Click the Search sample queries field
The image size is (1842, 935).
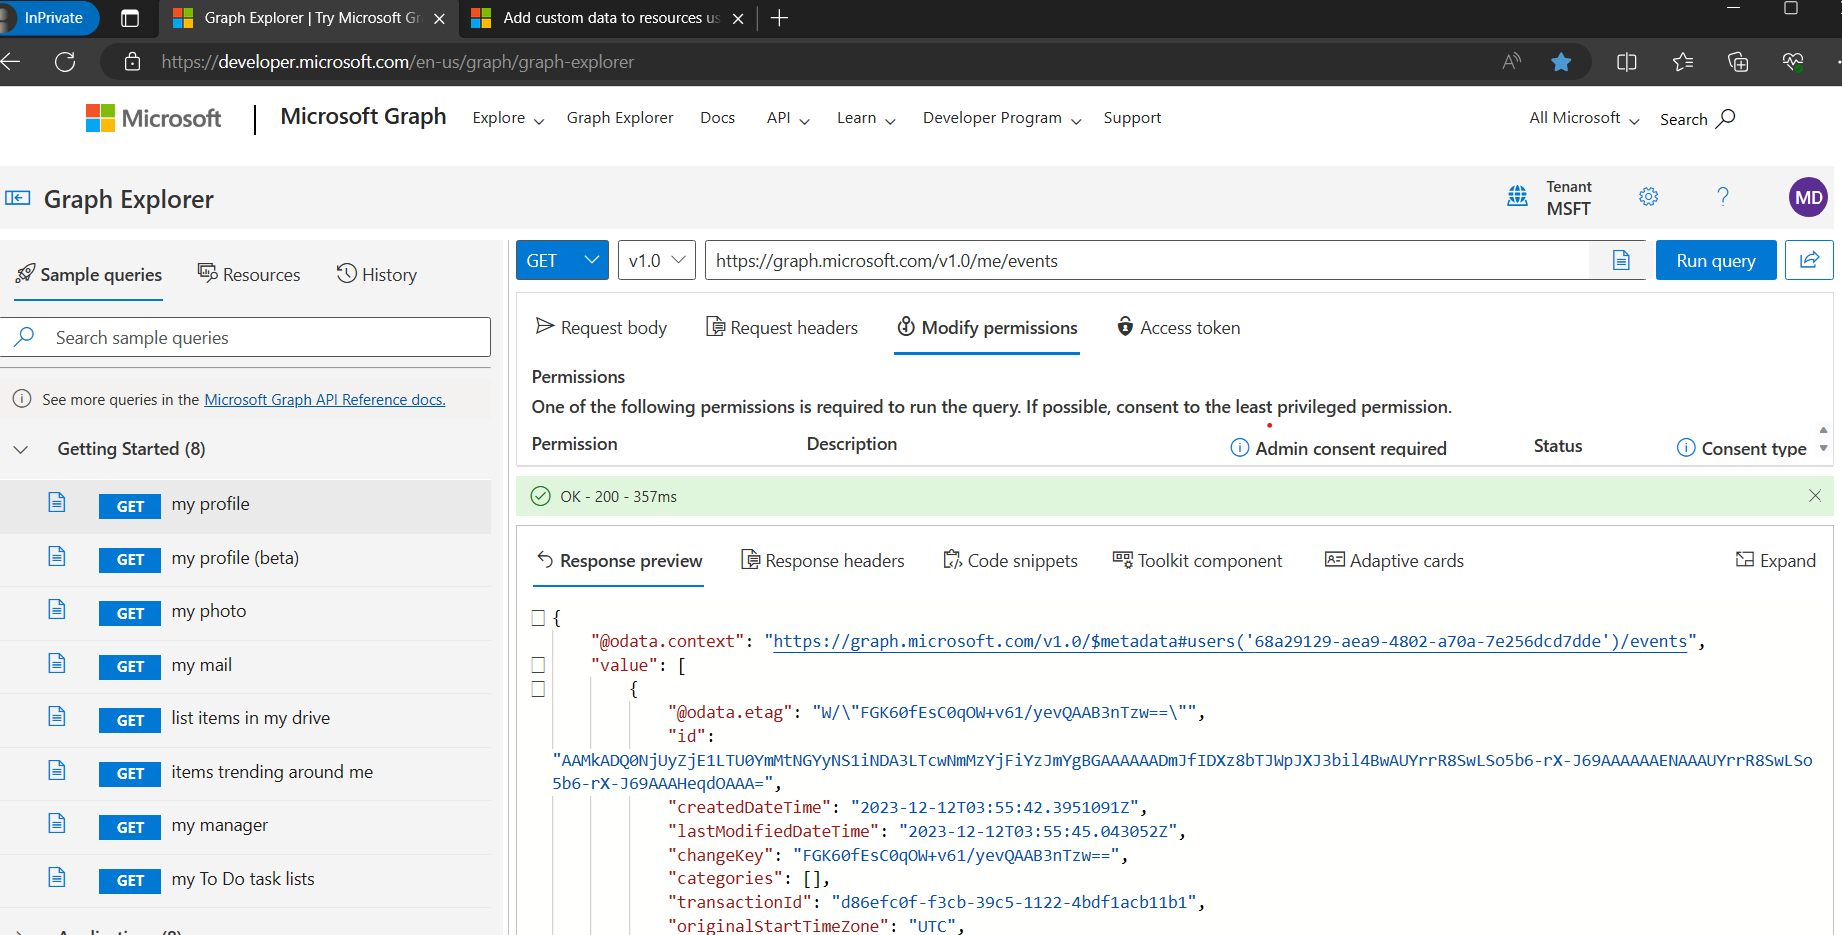260,338
